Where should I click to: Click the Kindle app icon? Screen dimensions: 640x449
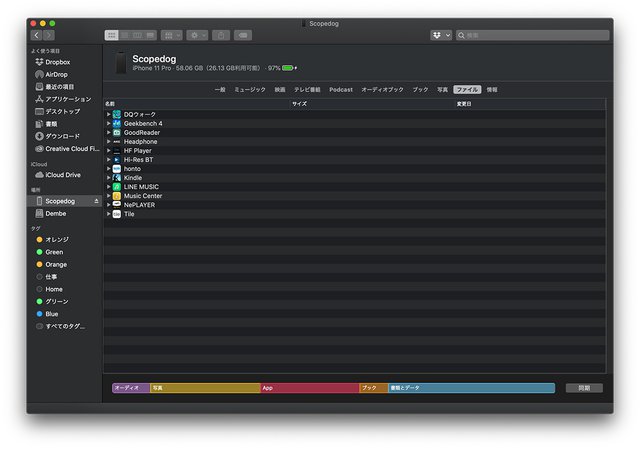pyautogui.click(x=117, y=178)
